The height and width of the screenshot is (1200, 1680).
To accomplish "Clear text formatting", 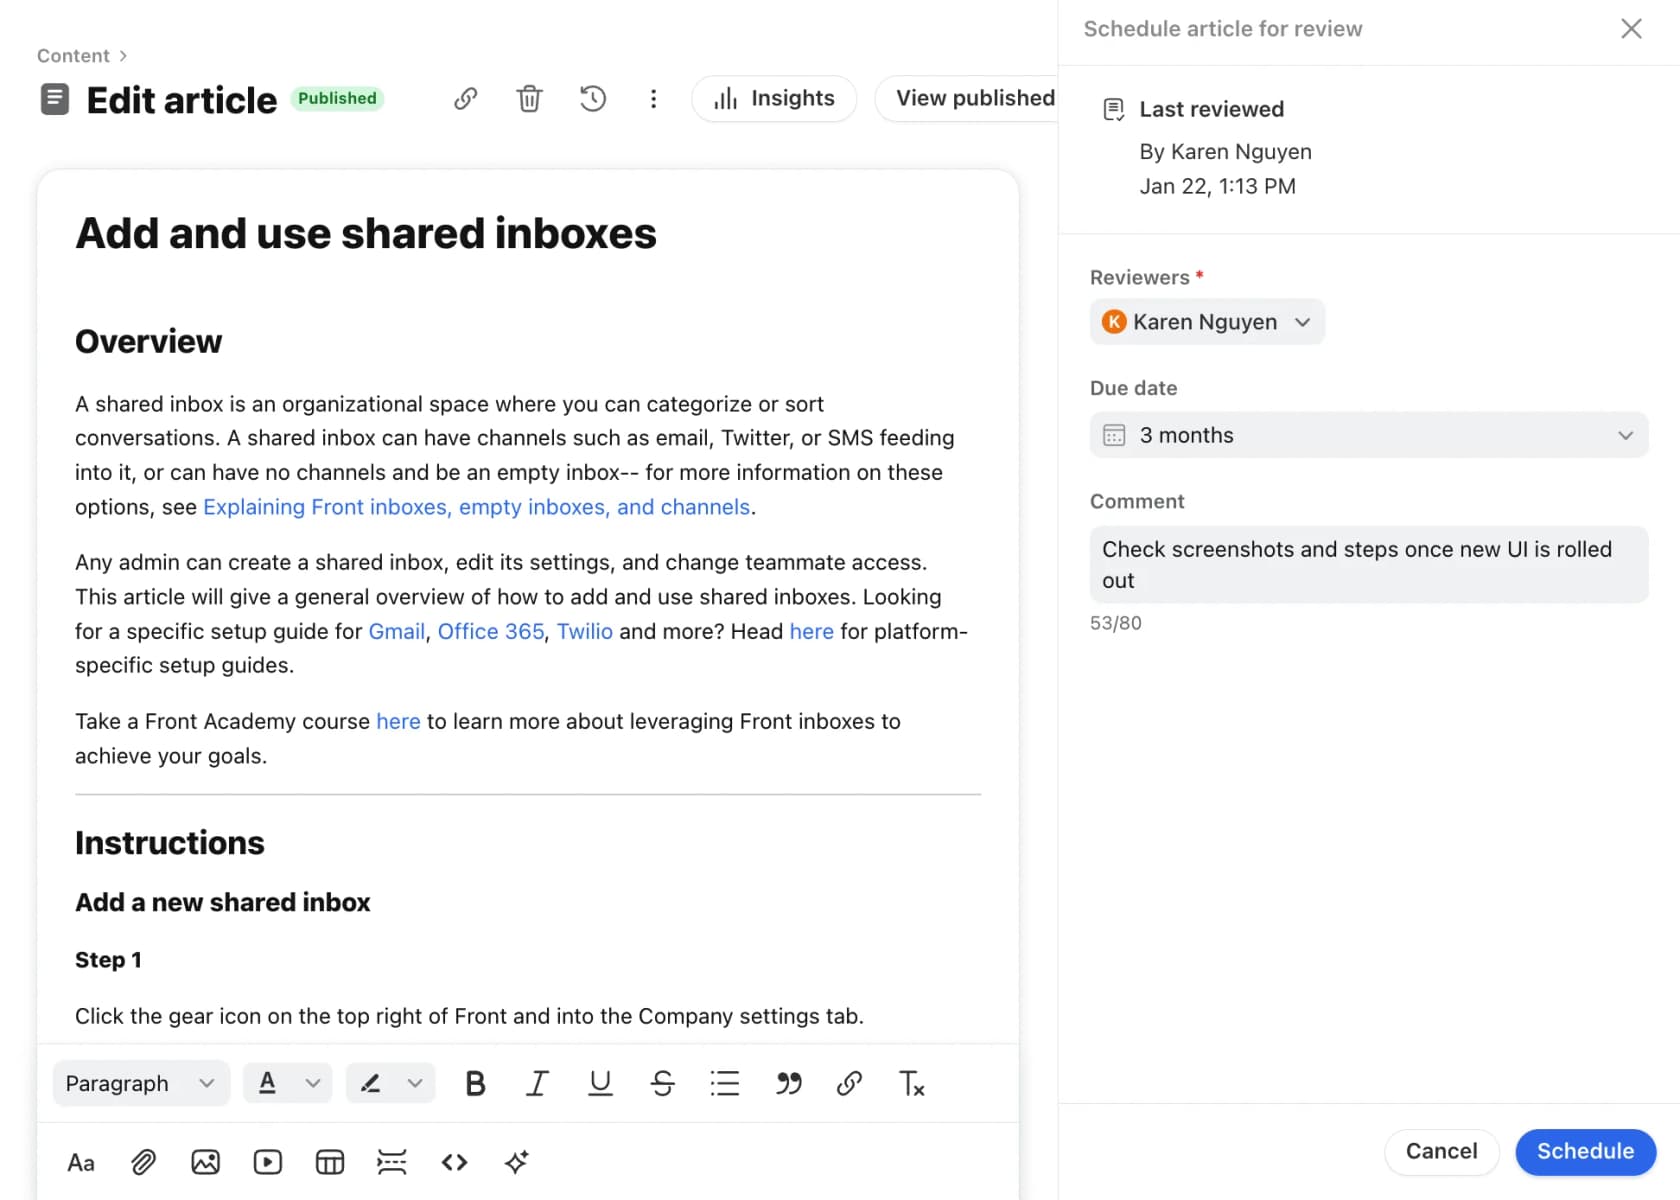I will tap(911, 1083).
